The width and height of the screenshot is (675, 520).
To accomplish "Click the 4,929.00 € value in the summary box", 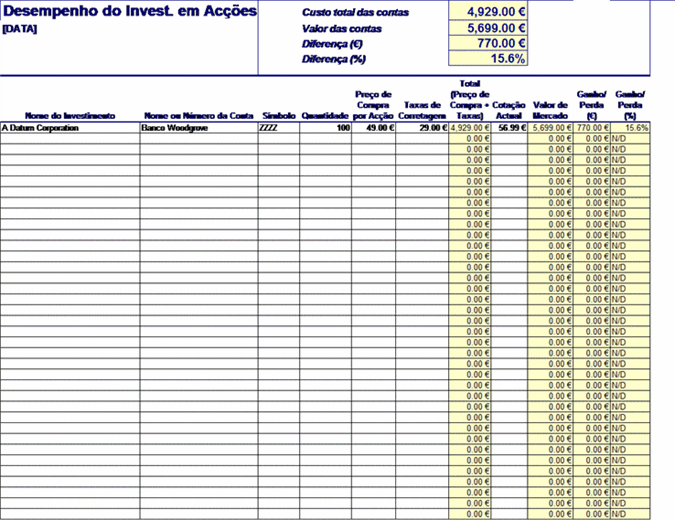I will (x=488, y=11).
